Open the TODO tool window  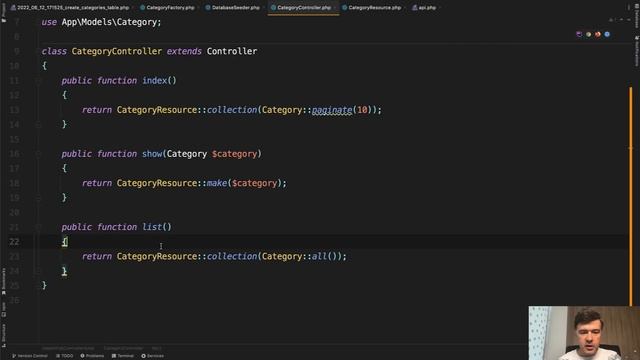pyautogui.click(x=64, y=356)
